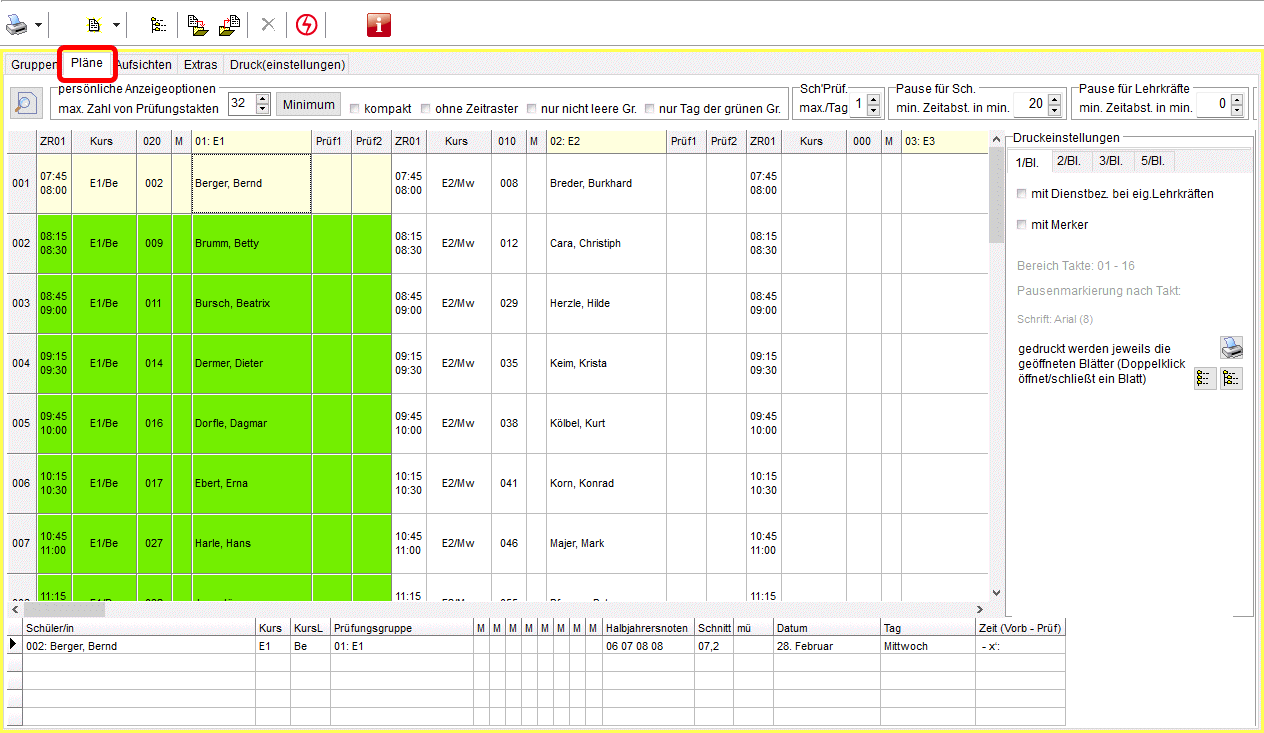This screenshot has height=733, width=1264.
Task: Open the Druck(einstellungen) tab
Action: pyautogui.click(x=287, y=65)
